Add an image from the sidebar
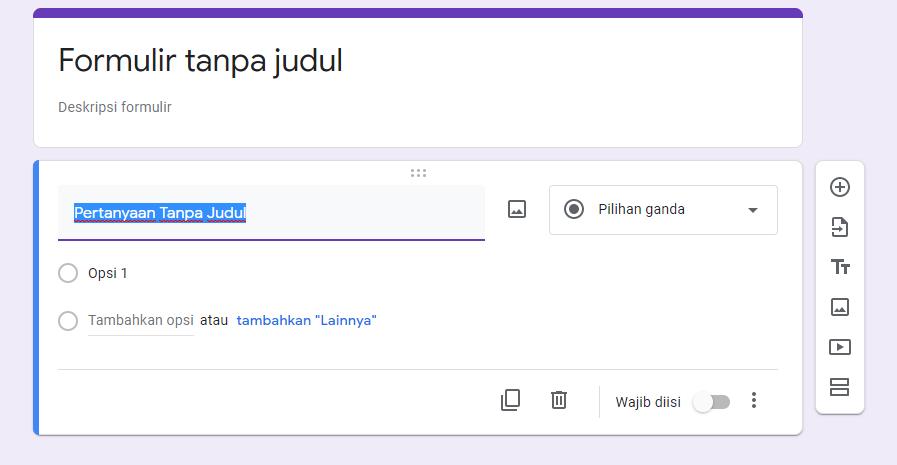The height and width of the screenshot is (465, 897). tap(839, 307)
